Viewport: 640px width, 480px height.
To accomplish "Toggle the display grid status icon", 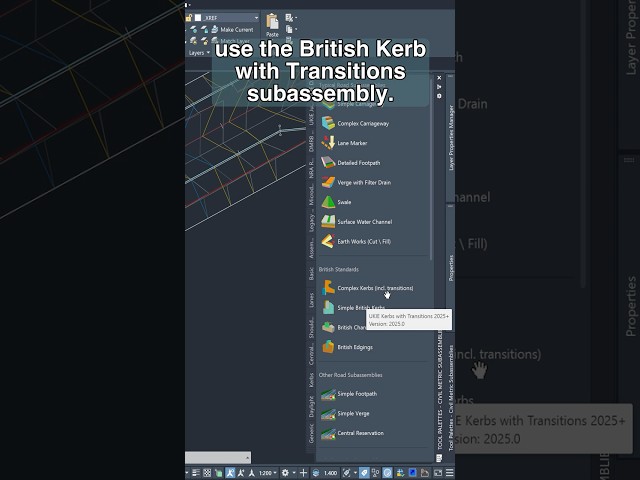I will (x=207, y=473).
